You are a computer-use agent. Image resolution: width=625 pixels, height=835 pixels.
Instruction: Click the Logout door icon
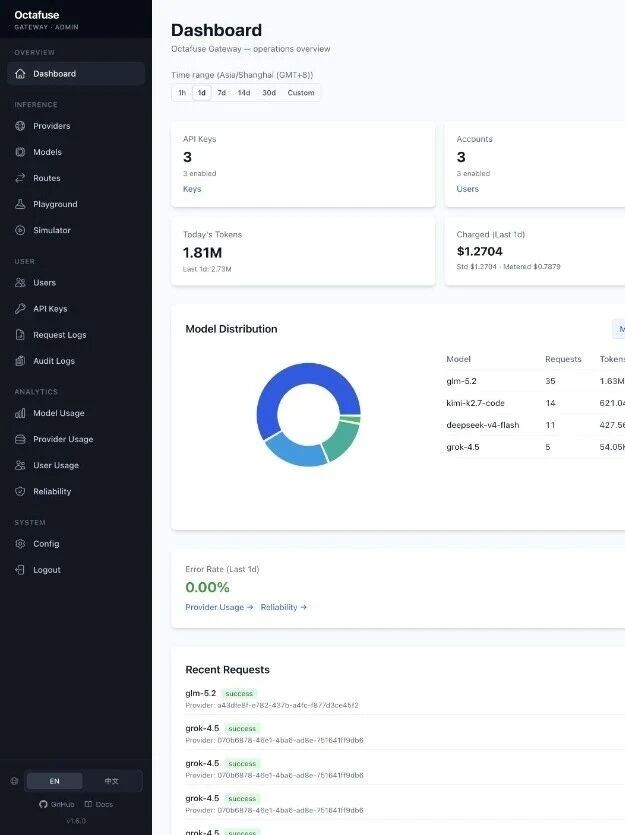(20, 570)
